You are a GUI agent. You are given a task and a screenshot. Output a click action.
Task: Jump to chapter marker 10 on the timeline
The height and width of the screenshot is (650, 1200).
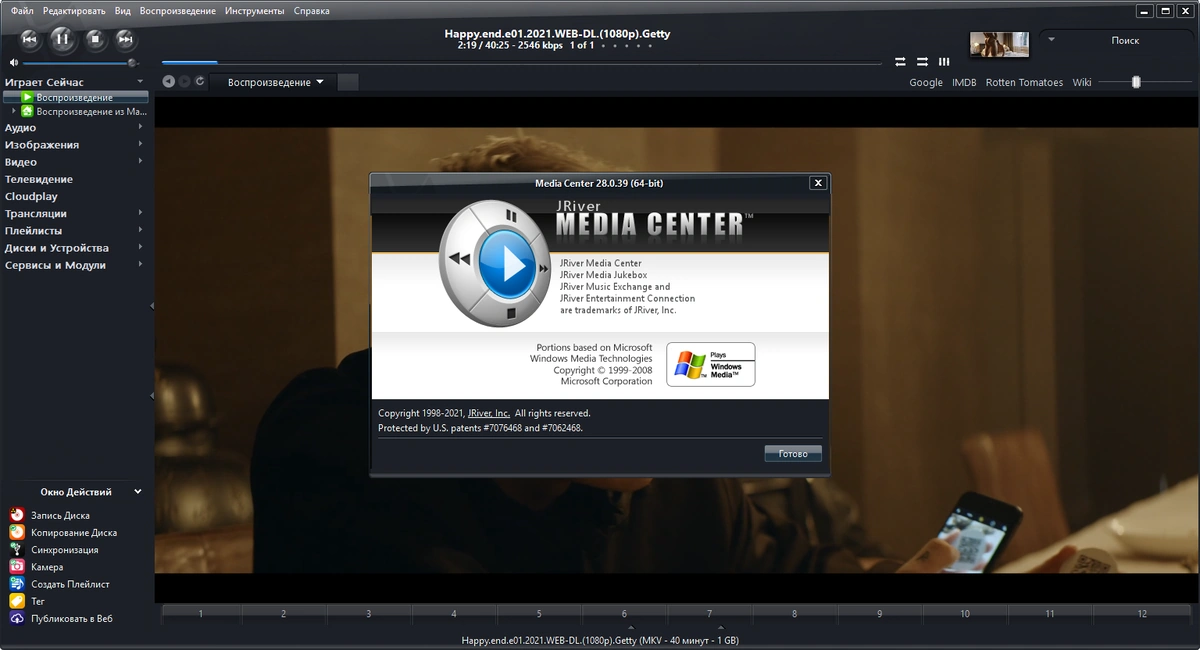(x=965, y=613)
